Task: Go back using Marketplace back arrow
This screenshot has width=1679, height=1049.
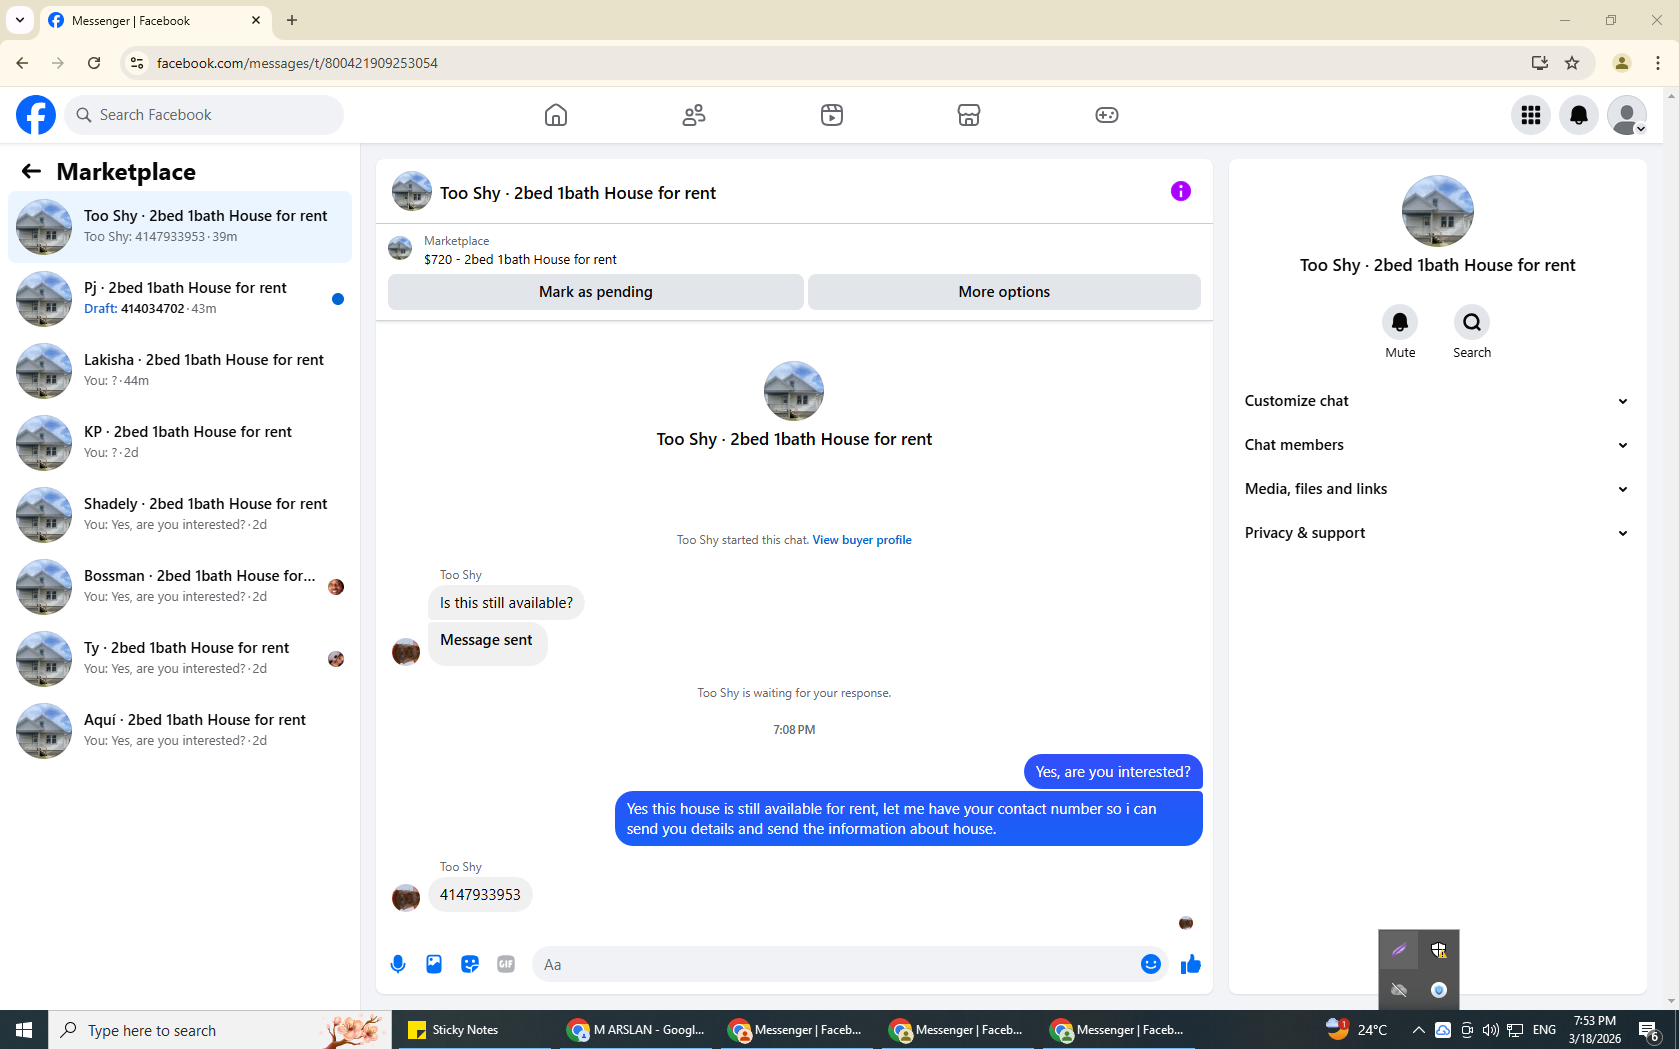Action: (31, 171)
